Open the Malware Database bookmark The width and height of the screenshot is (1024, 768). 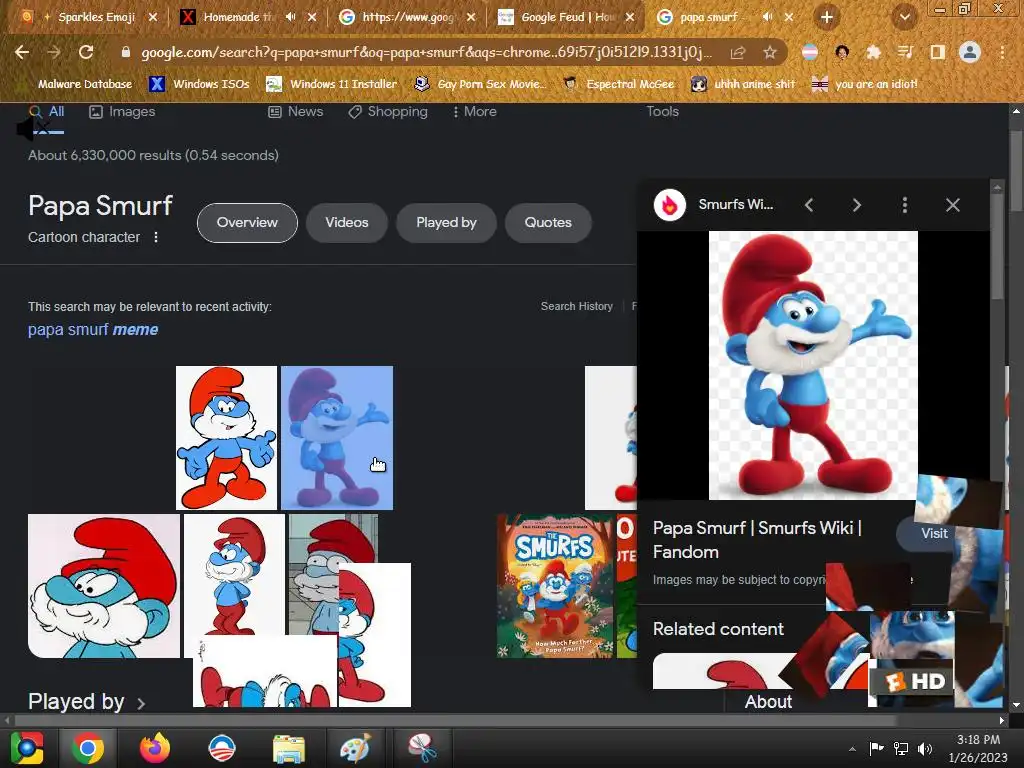pos(85,84)
